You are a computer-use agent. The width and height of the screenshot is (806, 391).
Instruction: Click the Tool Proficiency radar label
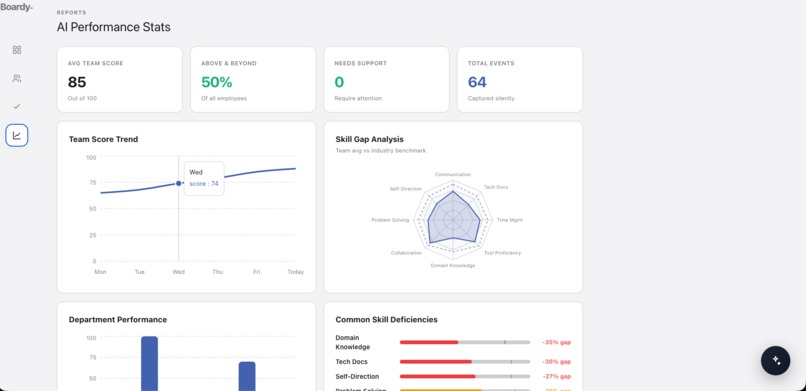(x=502, y=253)
